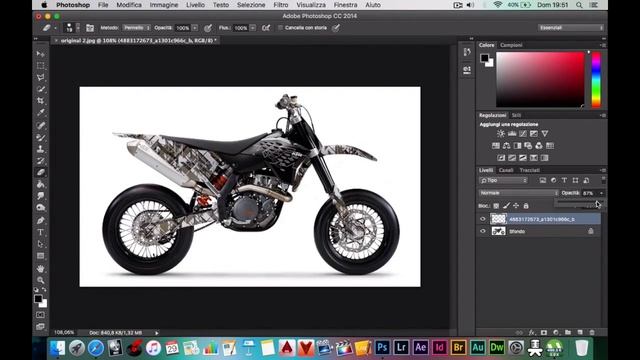
Task: Select the Zoom tool
Action: pos(40,280)
